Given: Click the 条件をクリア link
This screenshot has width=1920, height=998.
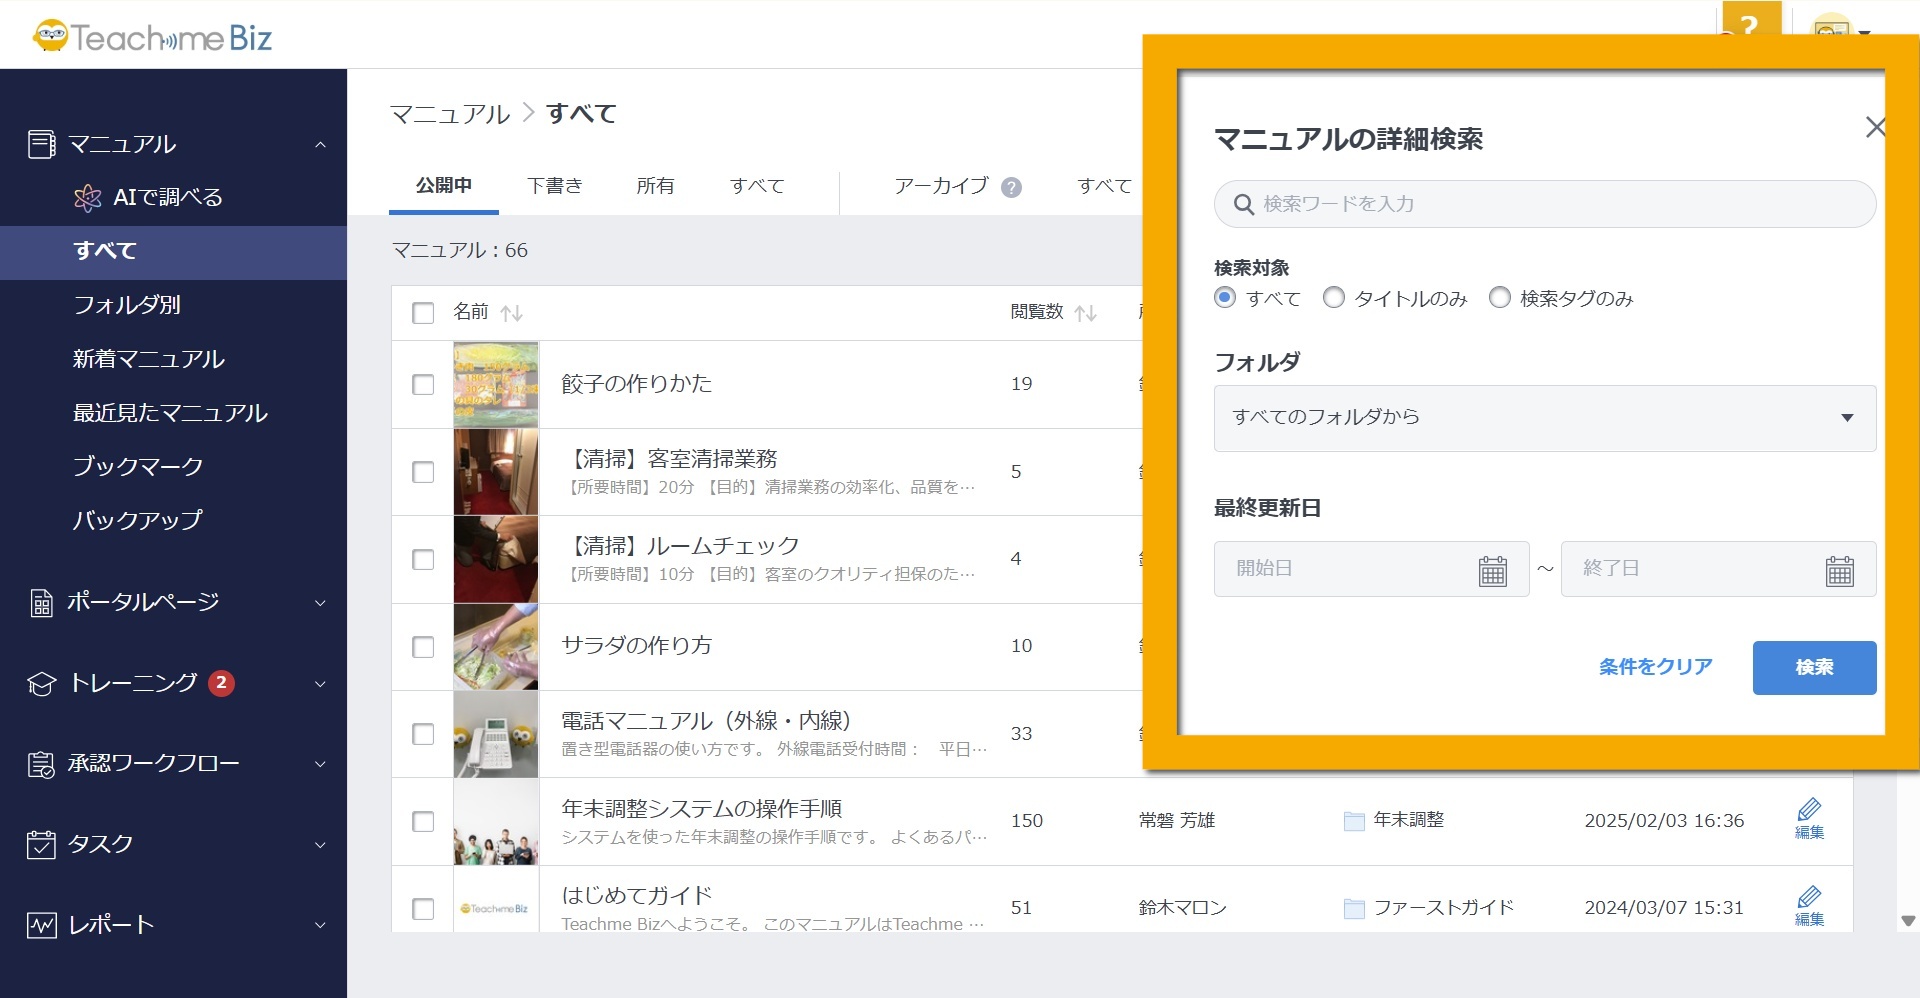Looking at the screenshot, I should (1655, 667).
